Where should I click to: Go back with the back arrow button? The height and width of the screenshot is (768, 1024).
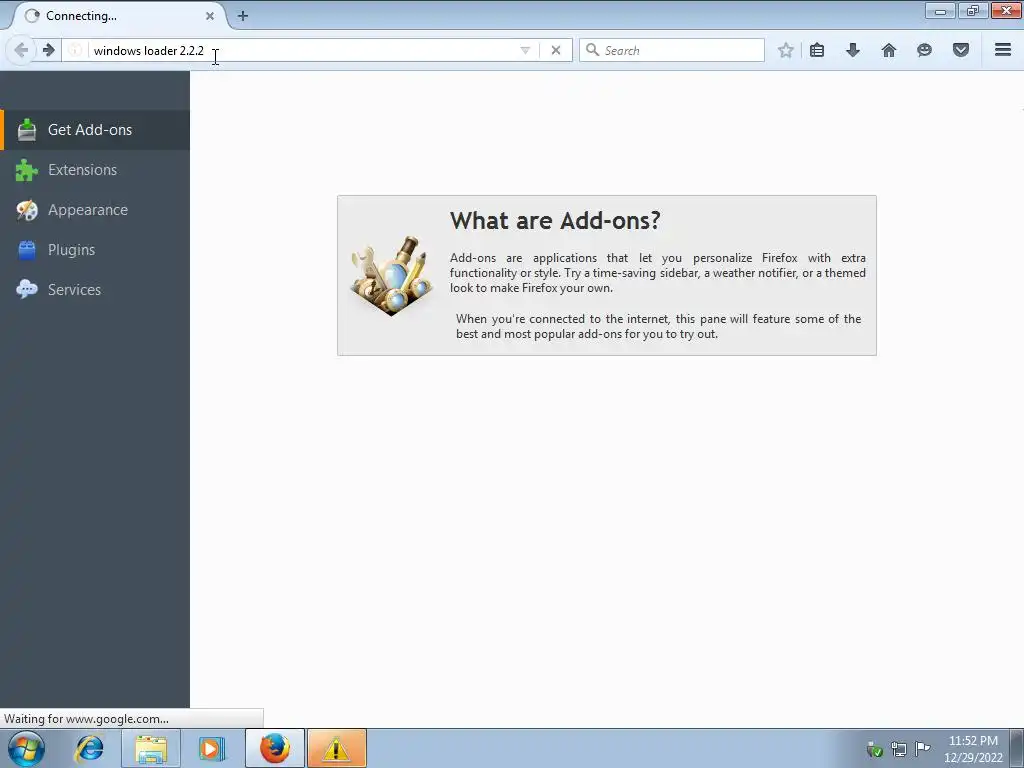[x=21, y=50]
